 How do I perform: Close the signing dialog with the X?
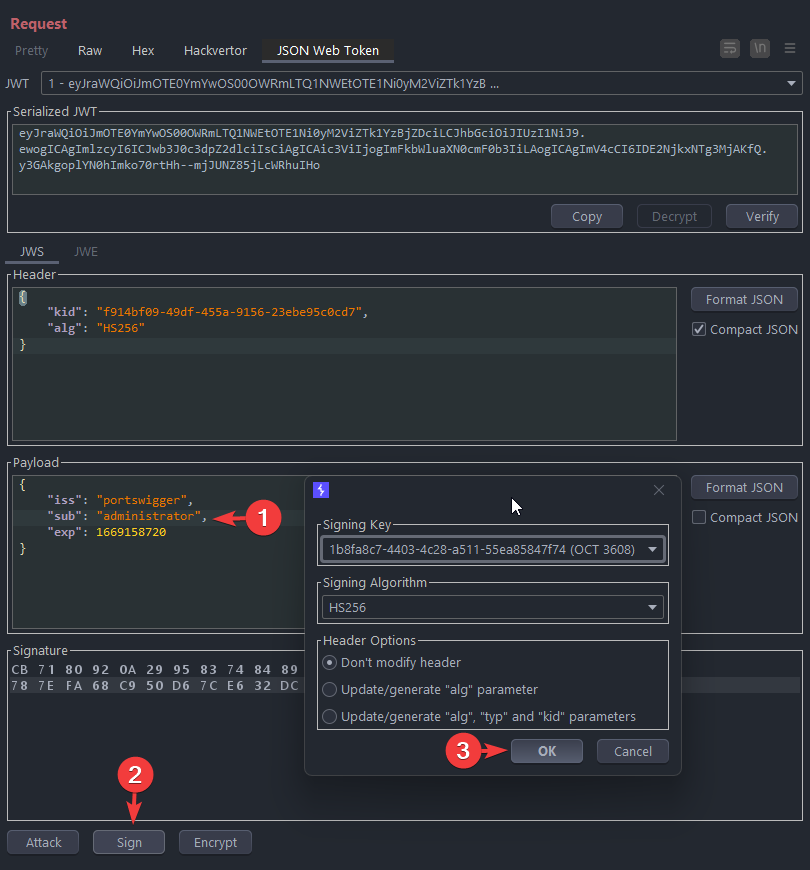point(658,490)
